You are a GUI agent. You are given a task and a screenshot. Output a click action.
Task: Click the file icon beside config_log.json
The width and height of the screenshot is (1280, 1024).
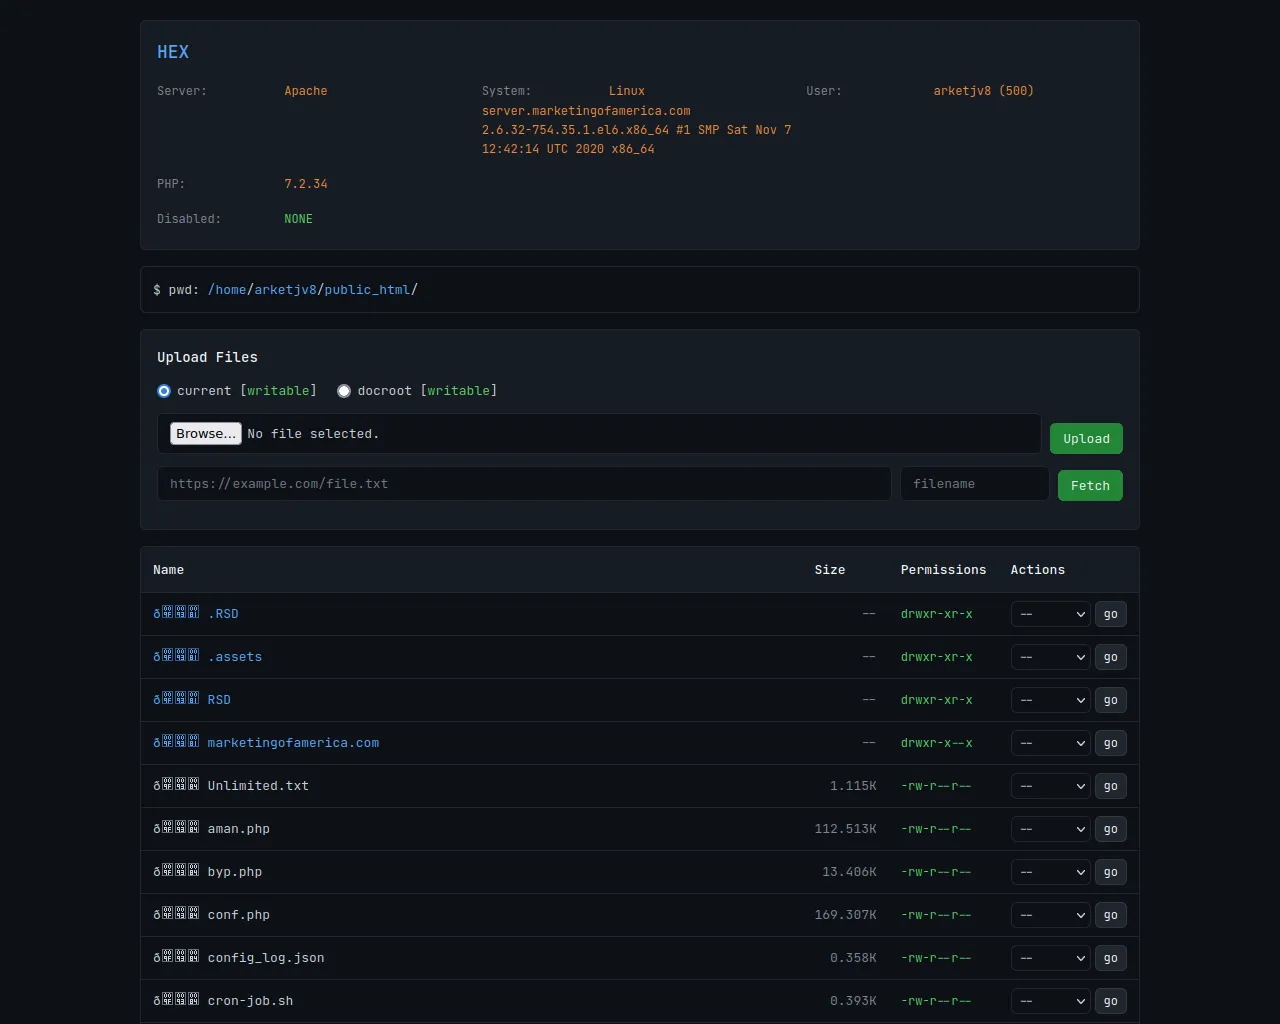176,958
